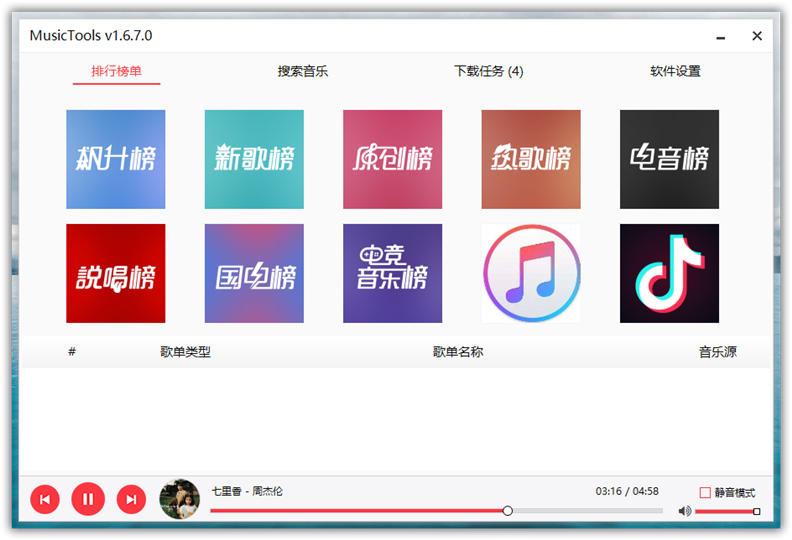Switch to the 下载任务 (4) tab
Viewport: 792px width, 540px height.
pos(488,72)
